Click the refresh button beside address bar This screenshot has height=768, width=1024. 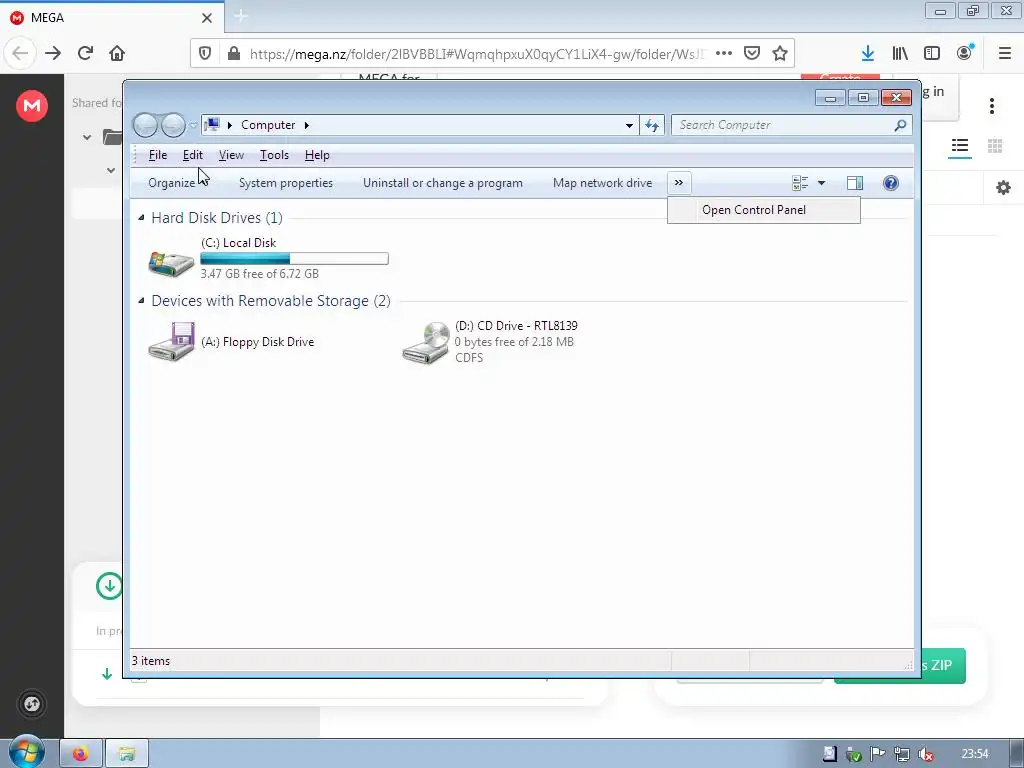(652, 125)
